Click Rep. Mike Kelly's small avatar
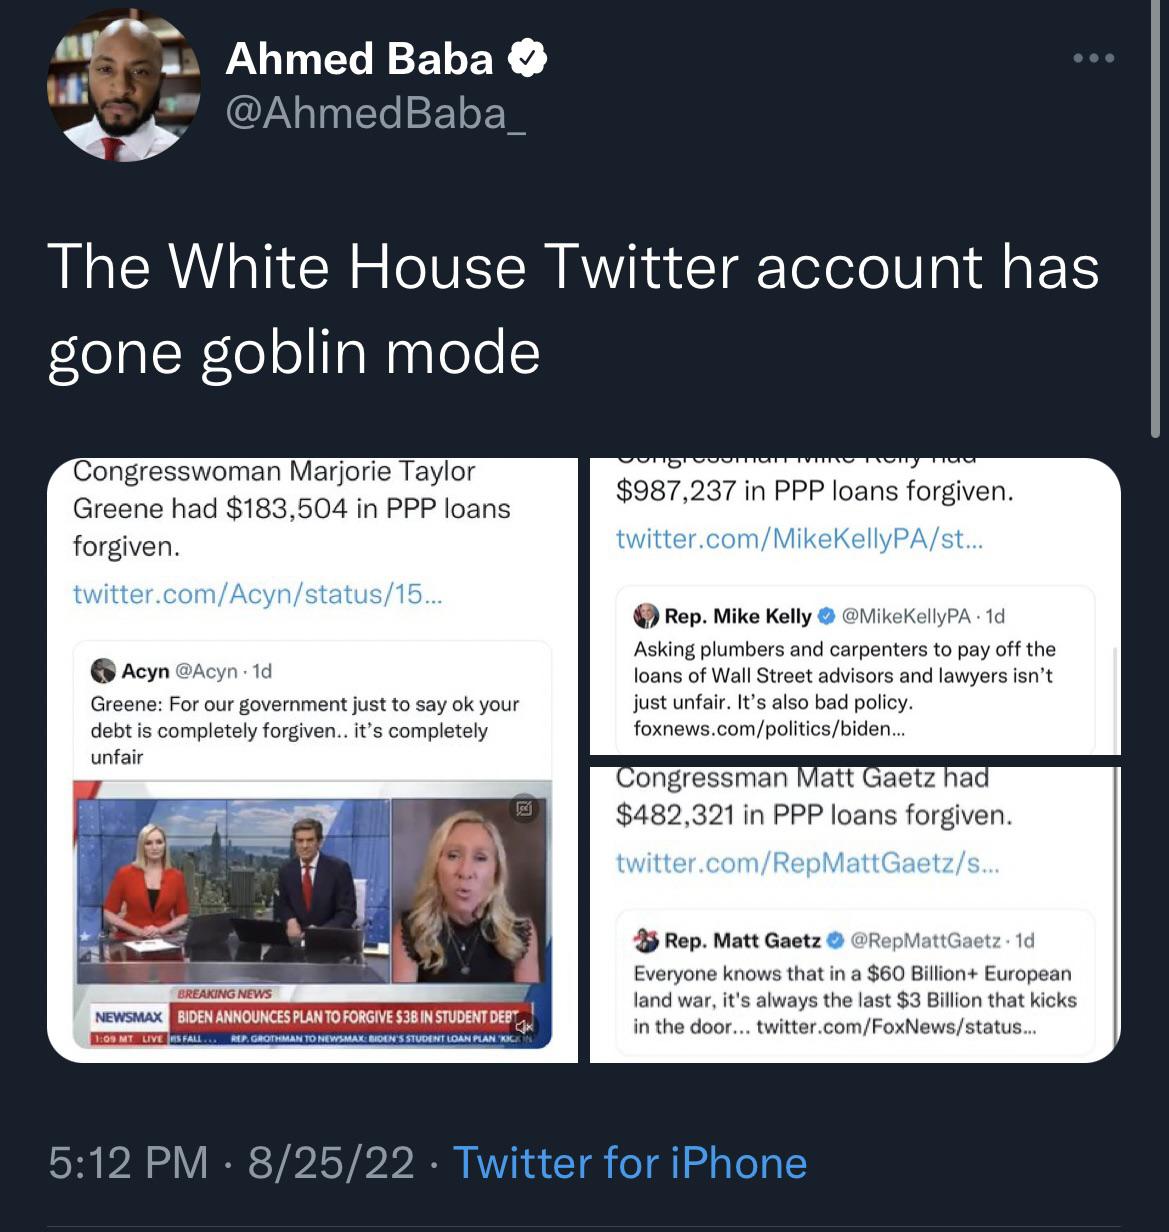1169x1232 pixels. [646, 616]
